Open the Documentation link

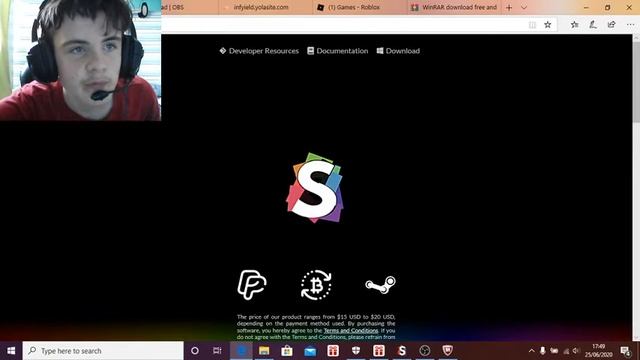338,51
